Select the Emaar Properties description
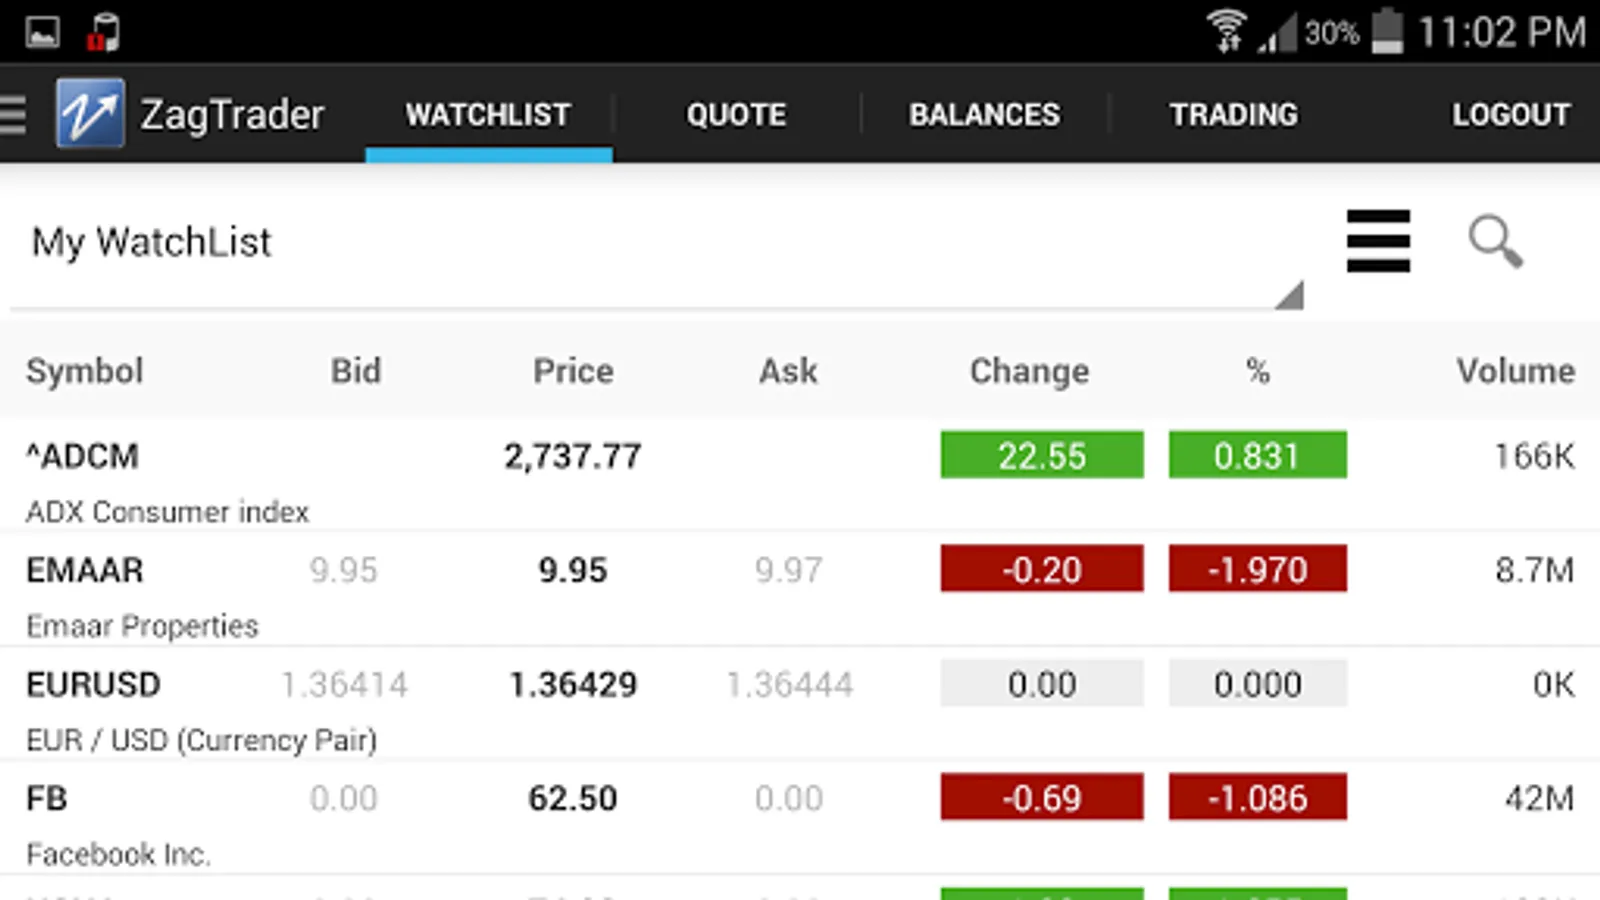This screenshot has height=900, width=1600. (142, 626)
